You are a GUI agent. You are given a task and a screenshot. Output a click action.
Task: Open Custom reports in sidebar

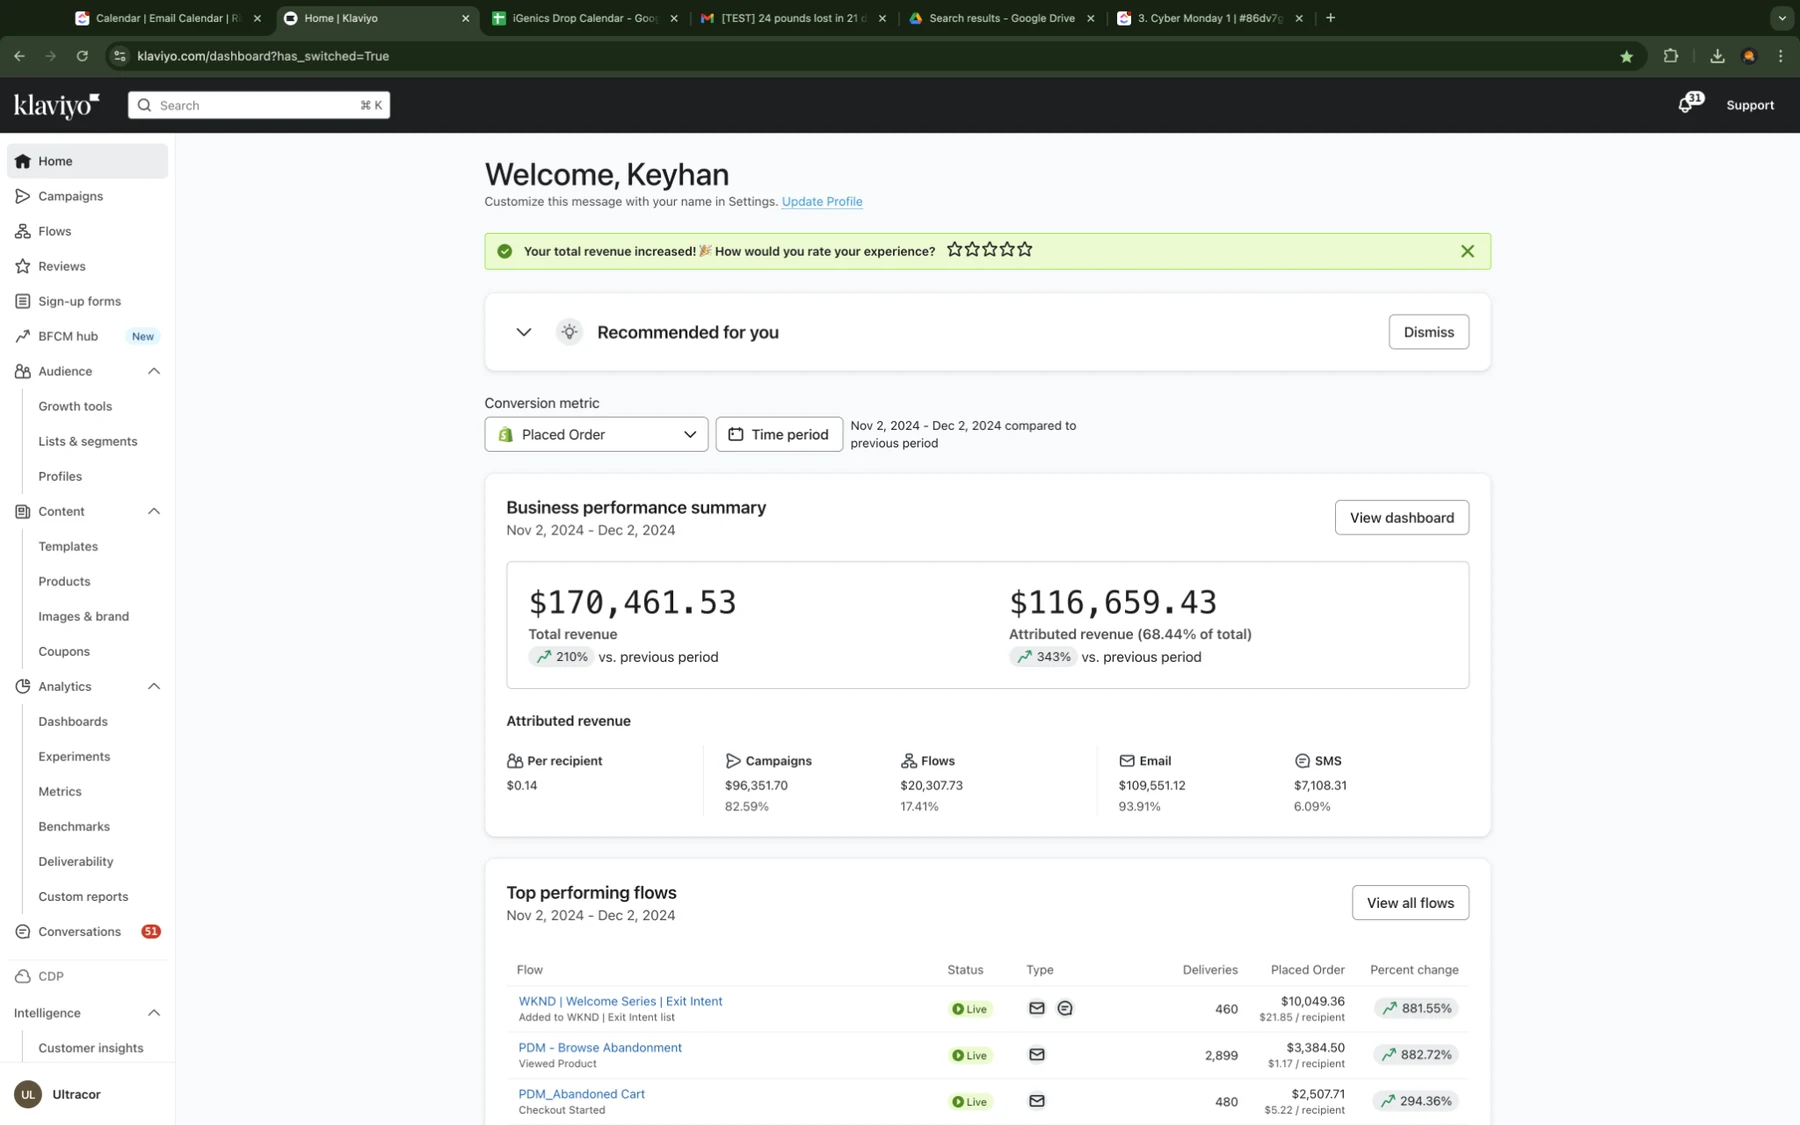point(83,896)
